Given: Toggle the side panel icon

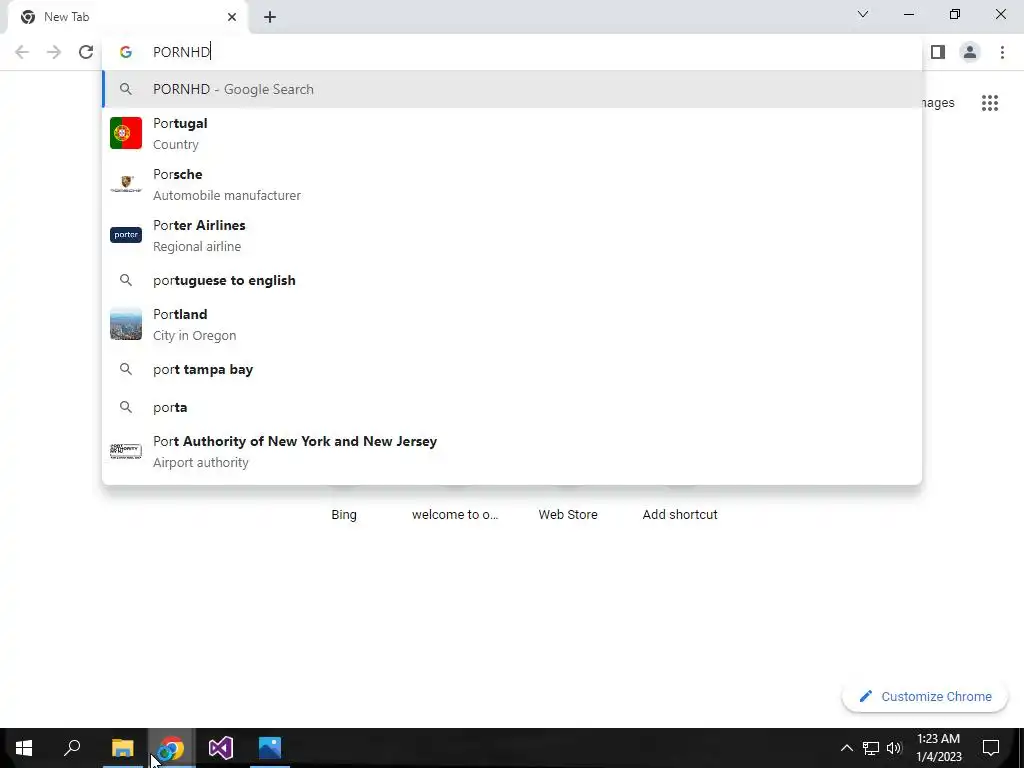Looking at the screenshot, I should click(x=938, y=52).
